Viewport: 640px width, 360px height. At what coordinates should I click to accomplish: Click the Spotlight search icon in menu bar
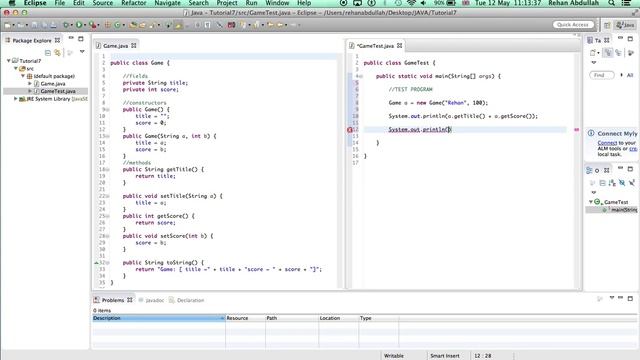(611, 3)
